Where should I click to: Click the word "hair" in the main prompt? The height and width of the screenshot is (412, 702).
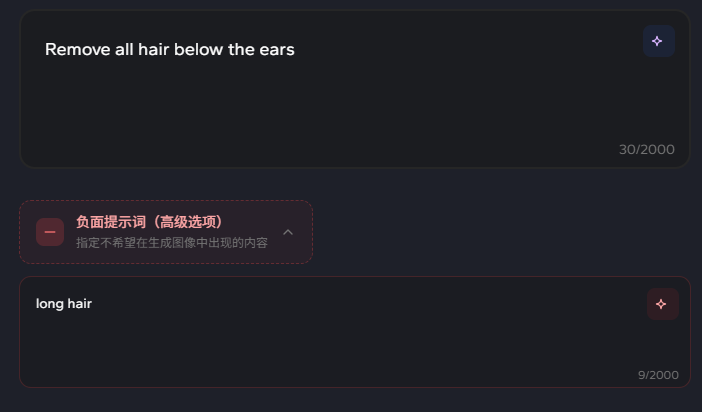click(152, 49)
